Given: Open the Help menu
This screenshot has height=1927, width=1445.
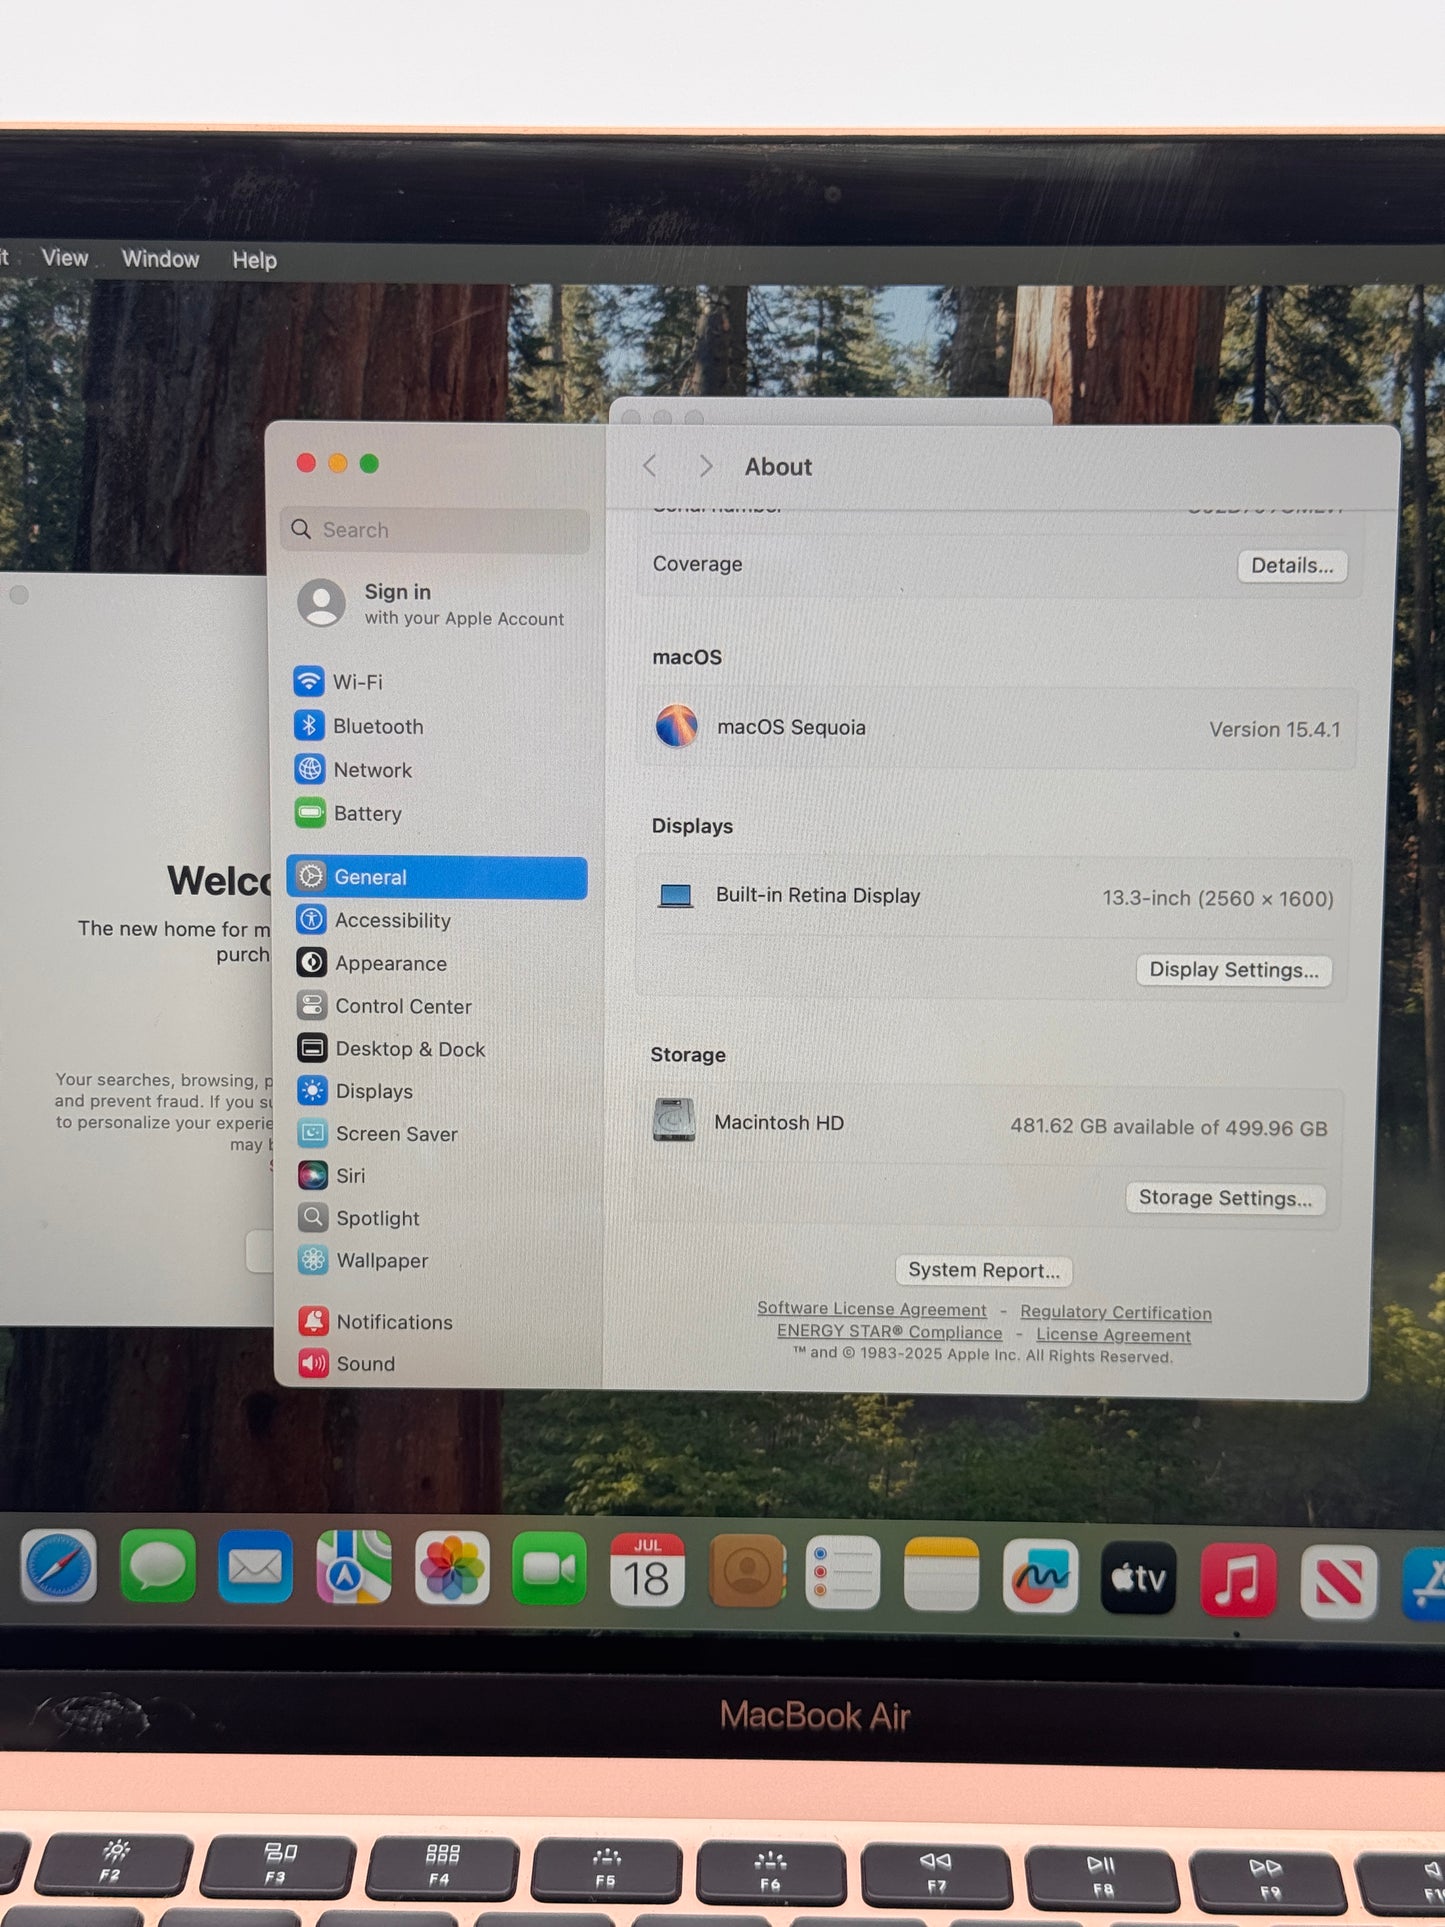Looking at the screenshot, I should tap(254, 260).
